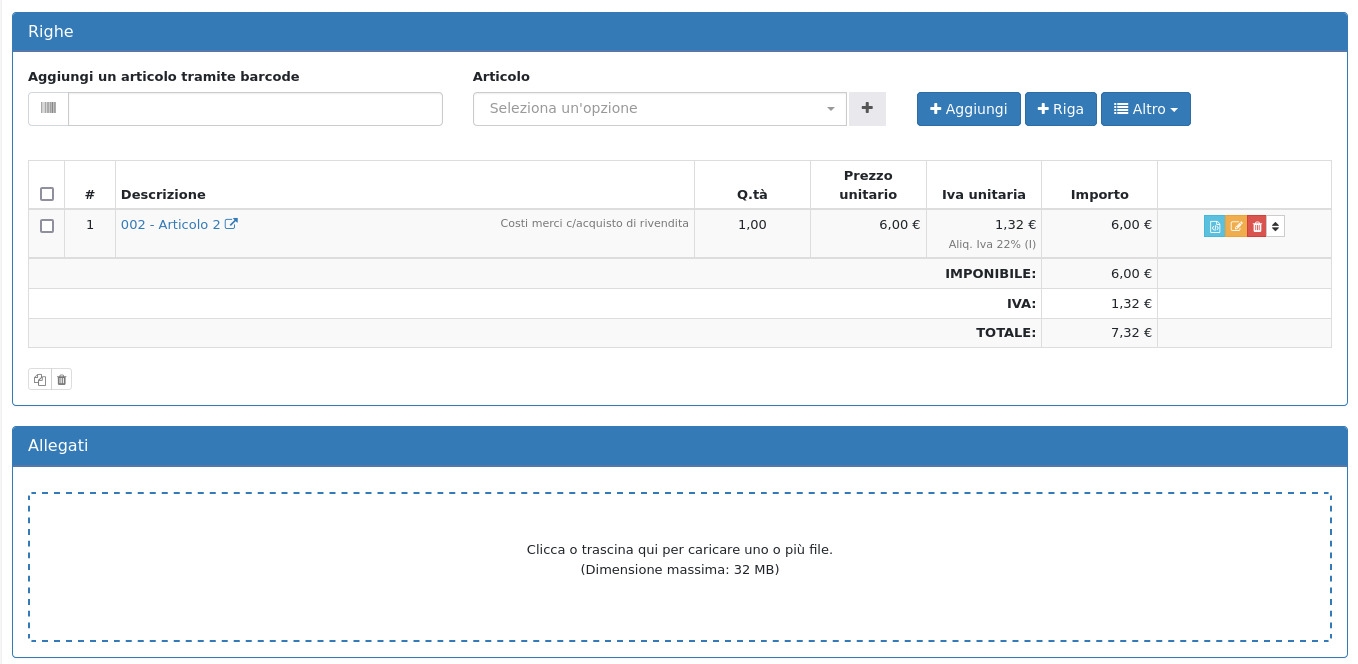This screenshot has height=664, width=1358.
Task: Duplicate selected rows with the copy icon
Action: click(x=40, y=380)
